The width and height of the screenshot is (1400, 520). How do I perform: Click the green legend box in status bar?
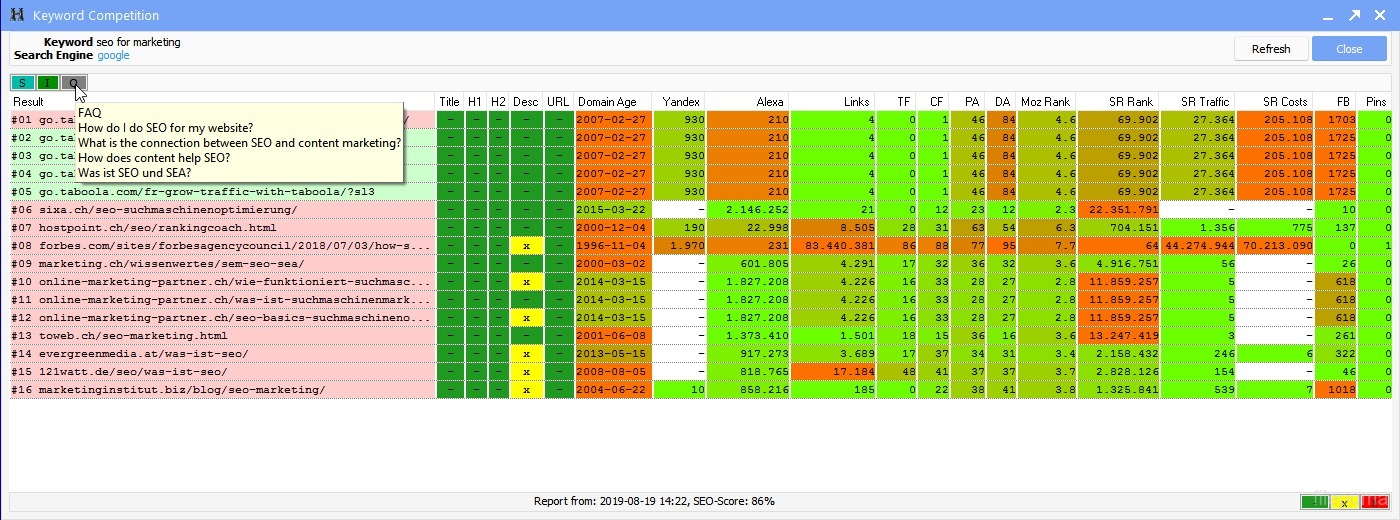click(x=1314, y=501)
